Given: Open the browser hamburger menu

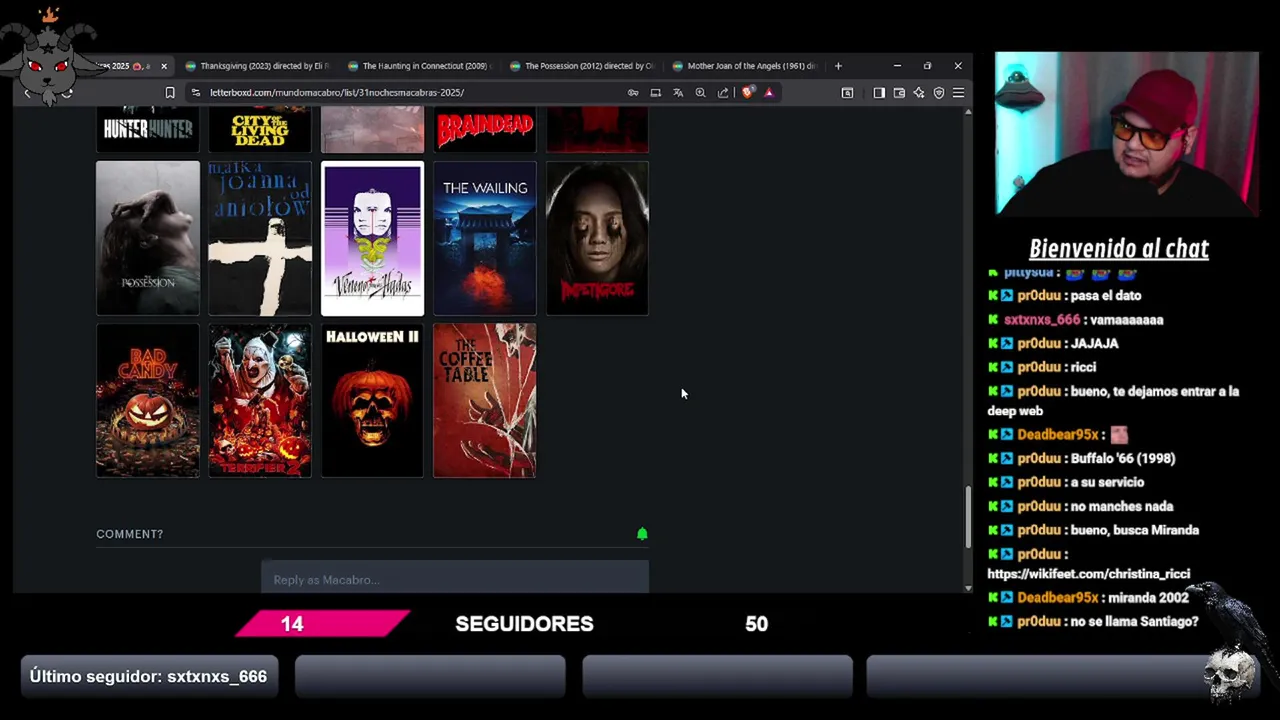Looking at the screenshot, I should pos(958,93).
